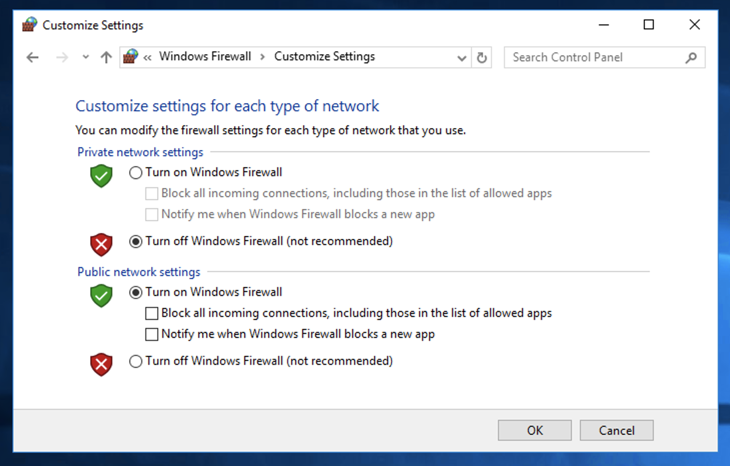Confirm changes with the OK button

[x=535, y=430]
